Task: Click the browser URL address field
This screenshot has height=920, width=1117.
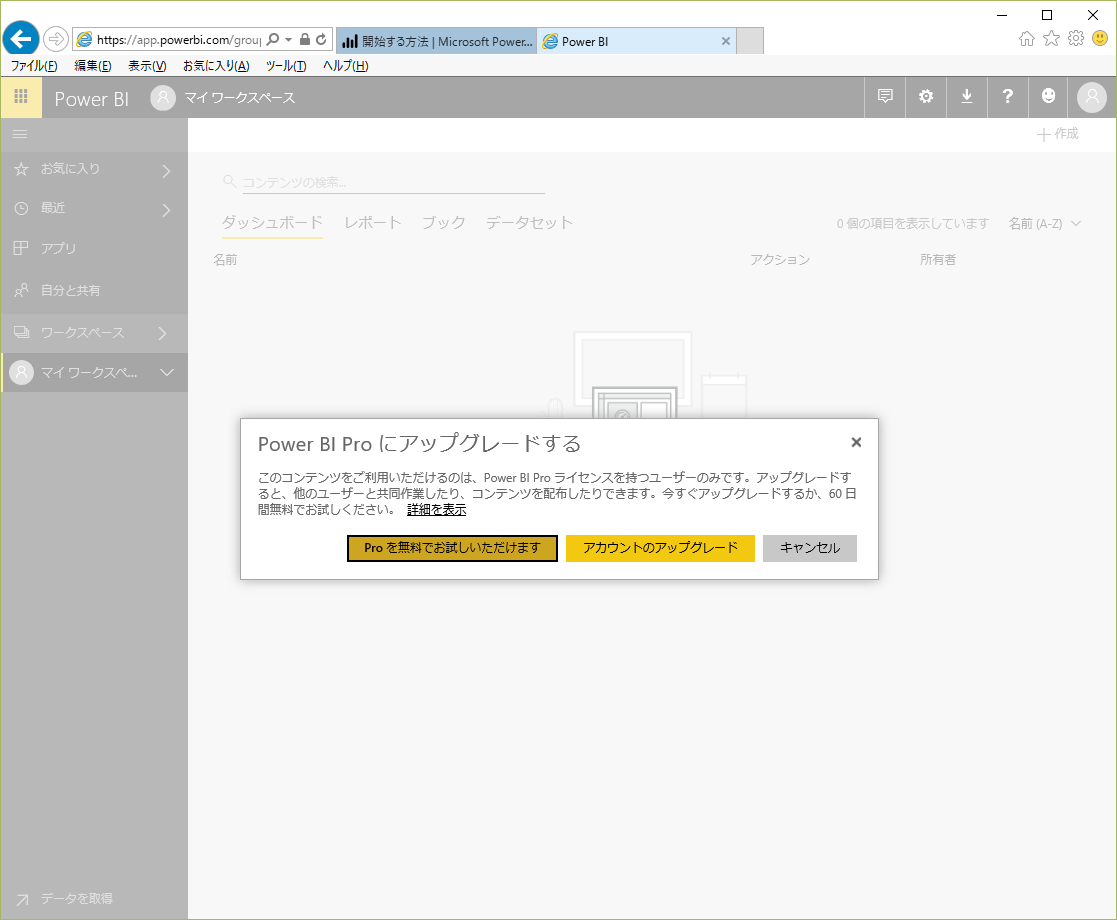Action: (x=178, y=39)
